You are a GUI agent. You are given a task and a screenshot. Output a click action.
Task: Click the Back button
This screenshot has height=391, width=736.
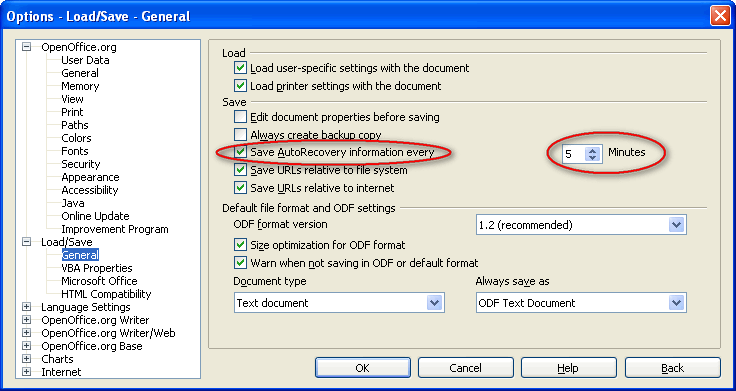point(673,368)
